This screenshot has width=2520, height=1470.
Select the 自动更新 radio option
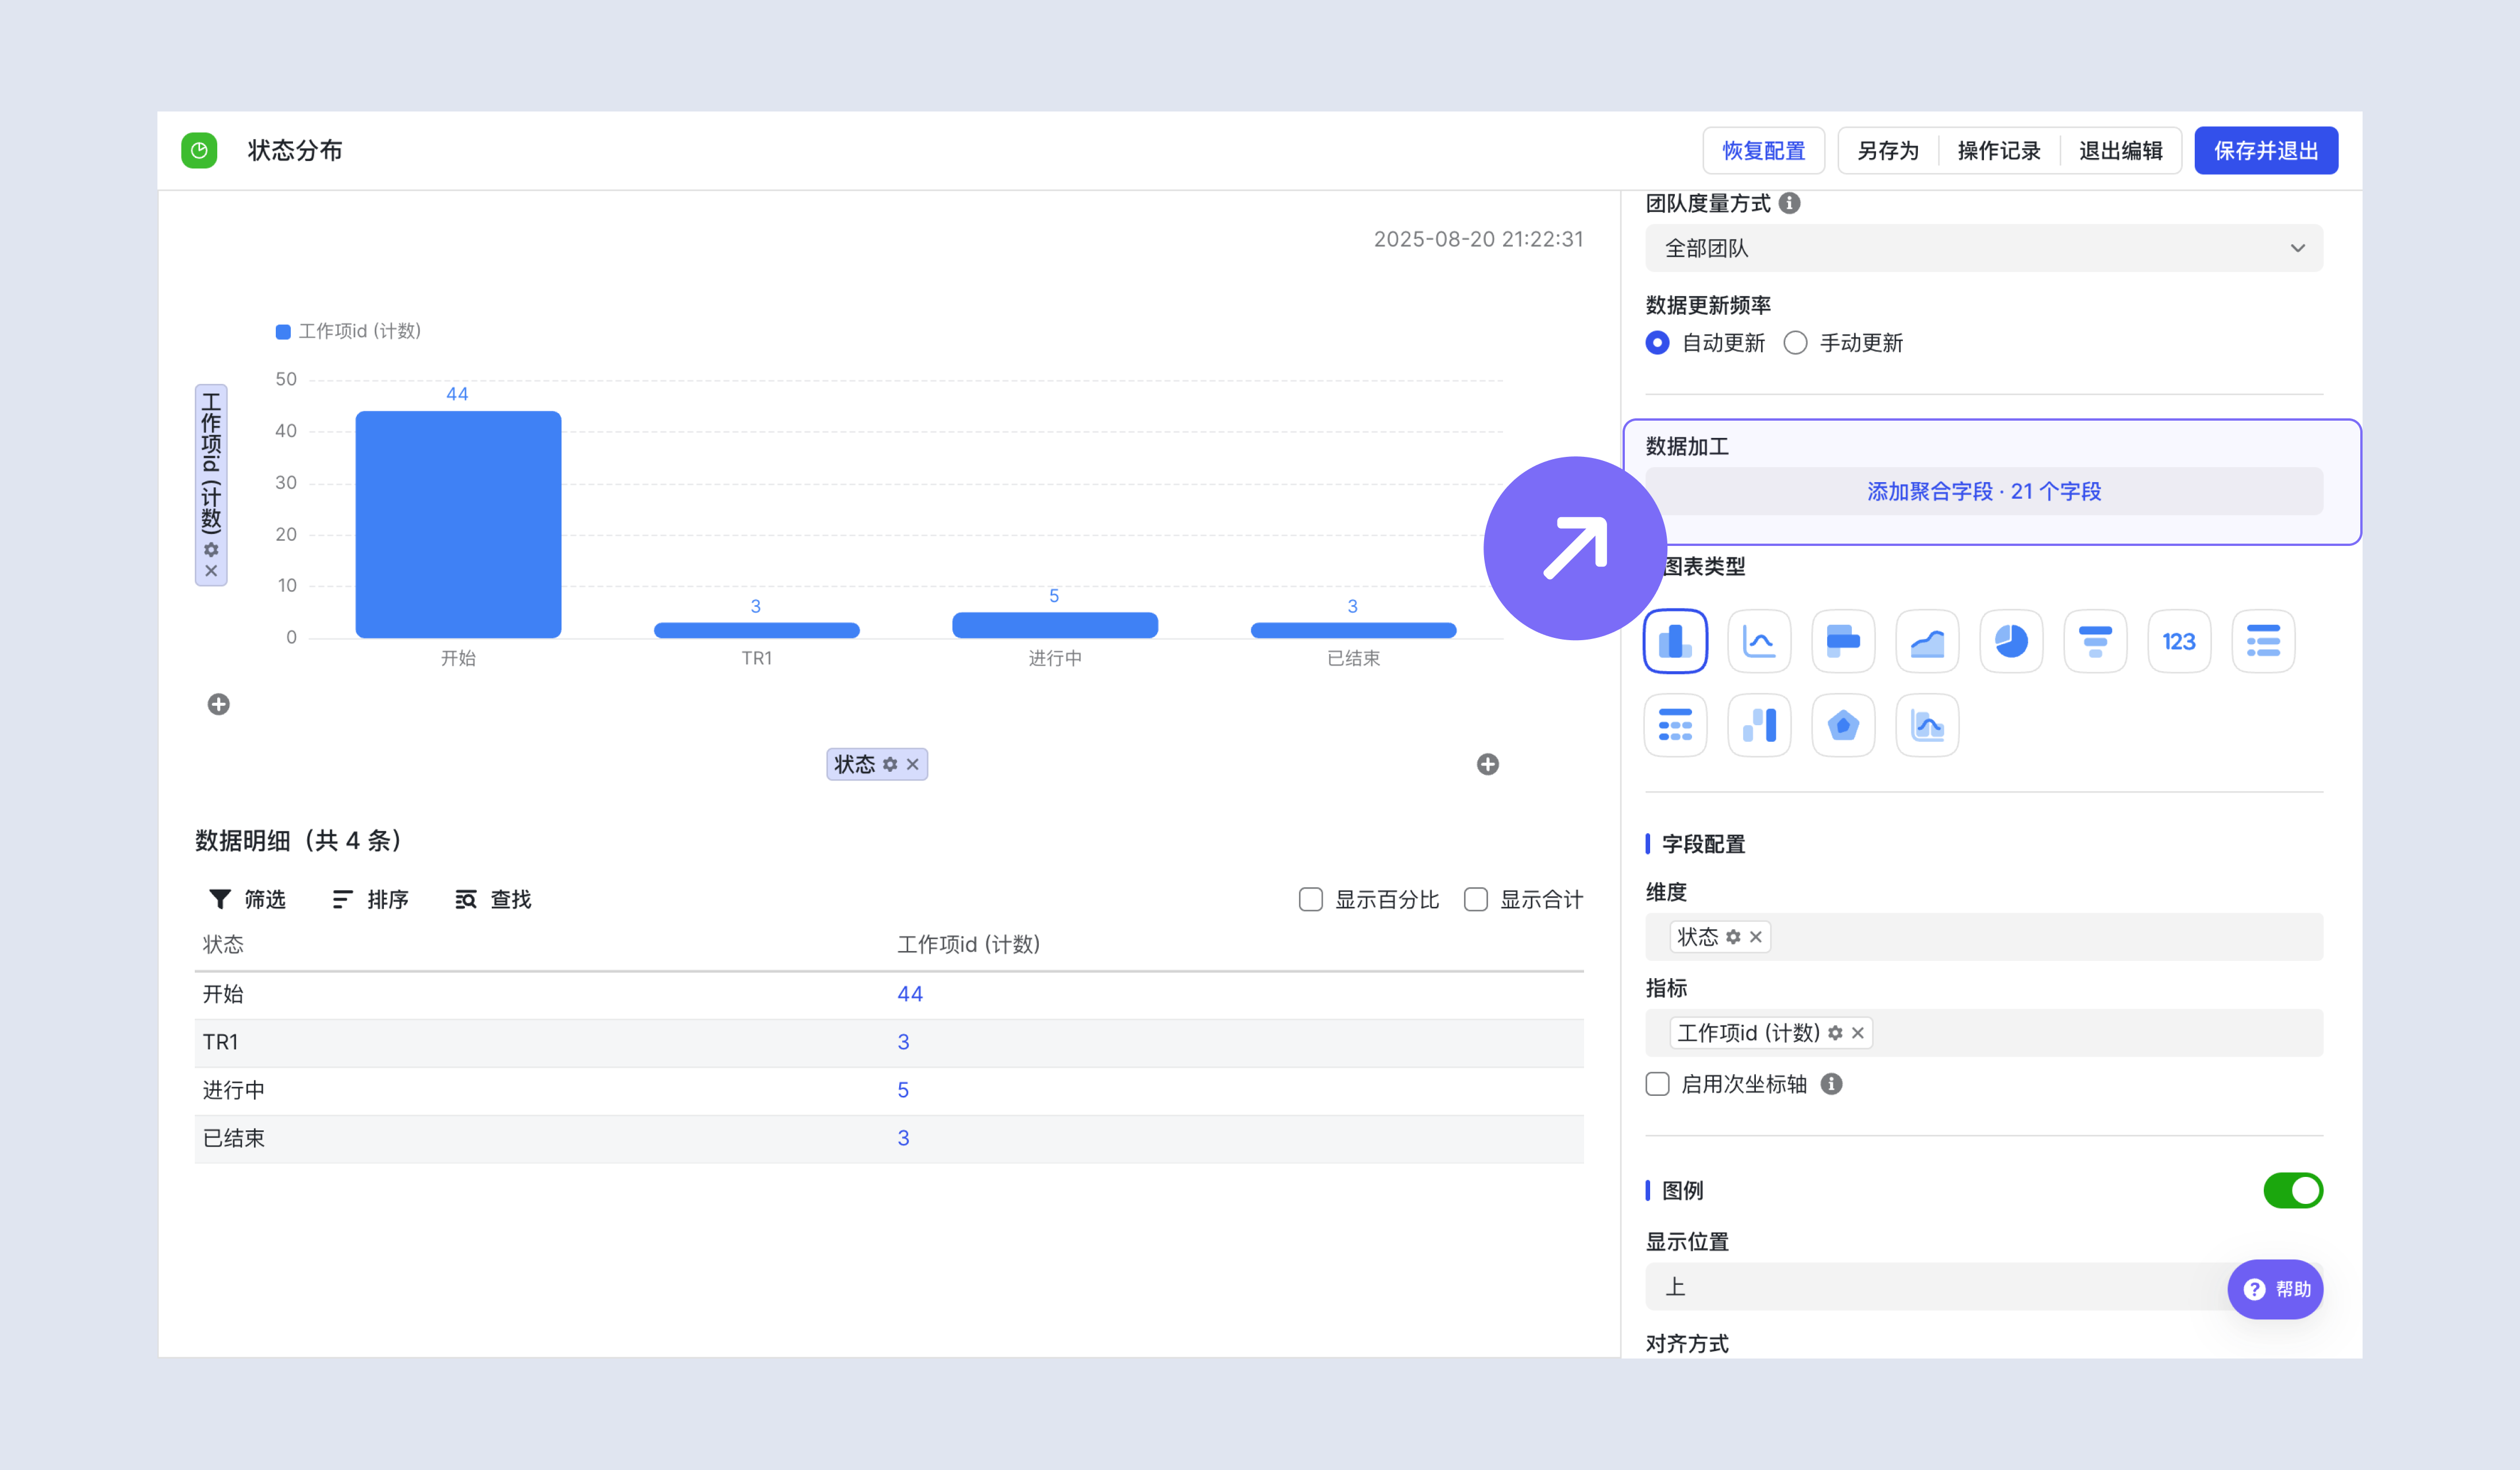pyautogui.click(x=1657, y=343)
